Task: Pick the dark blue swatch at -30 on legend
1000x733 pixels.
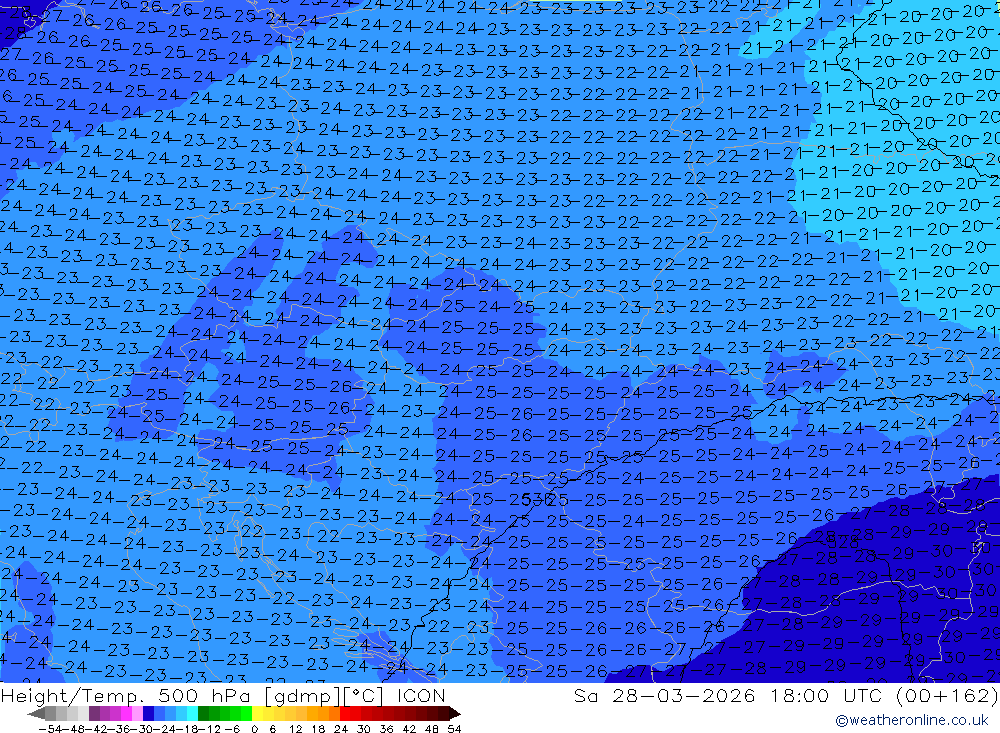Action: click(x=148, y=714)
